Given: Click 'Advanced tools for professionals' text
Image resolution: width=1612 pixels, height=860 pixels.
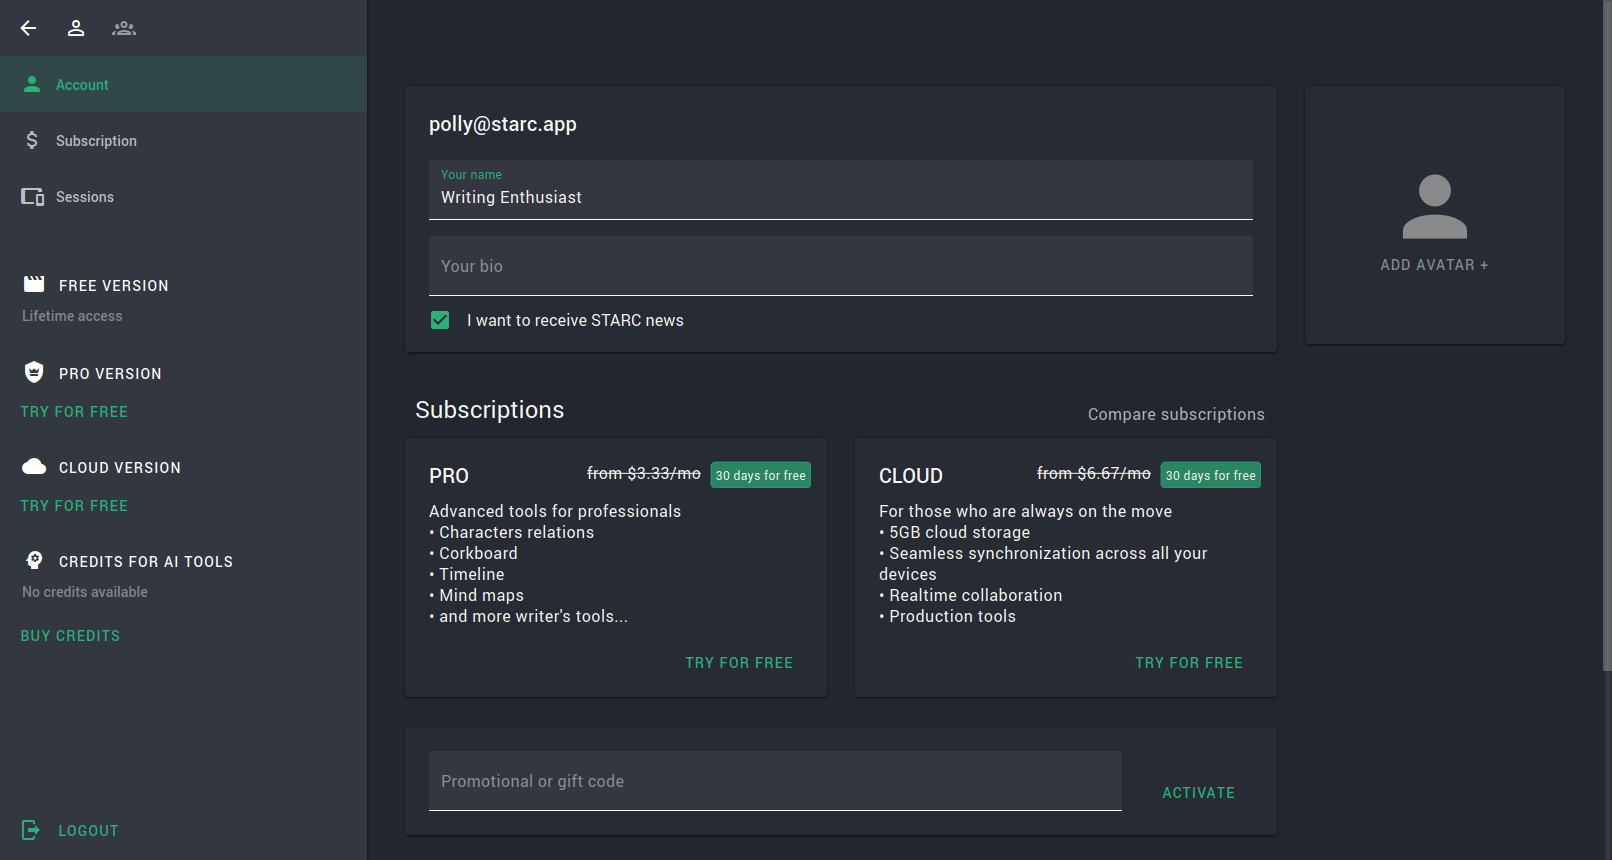Looking at the screenshot, I should [555, 511].
